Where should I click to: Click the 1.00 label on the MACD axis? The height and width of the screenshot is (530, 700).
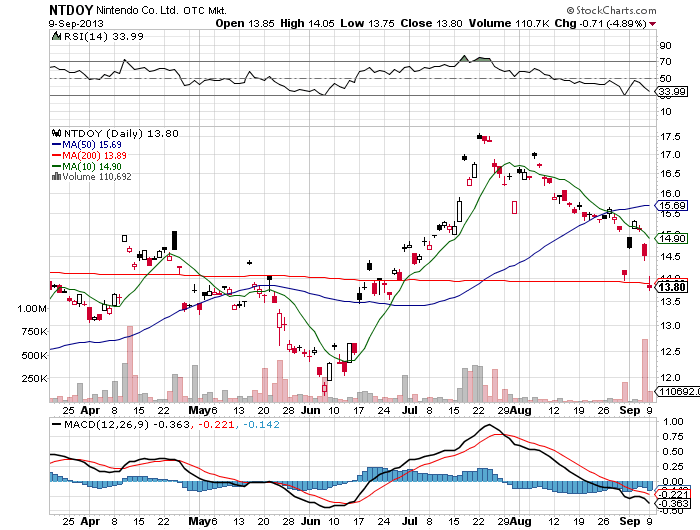point(673,421)
